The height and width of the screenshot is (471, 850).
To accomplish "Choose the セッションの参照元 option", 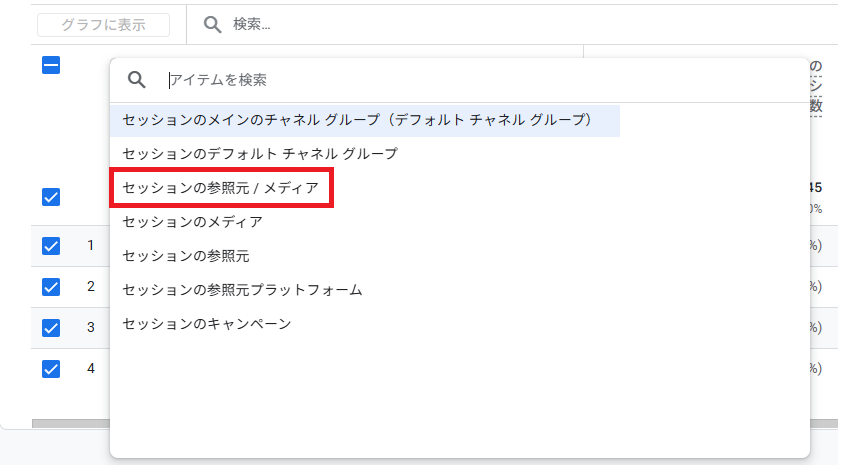I will pos(186,256).
